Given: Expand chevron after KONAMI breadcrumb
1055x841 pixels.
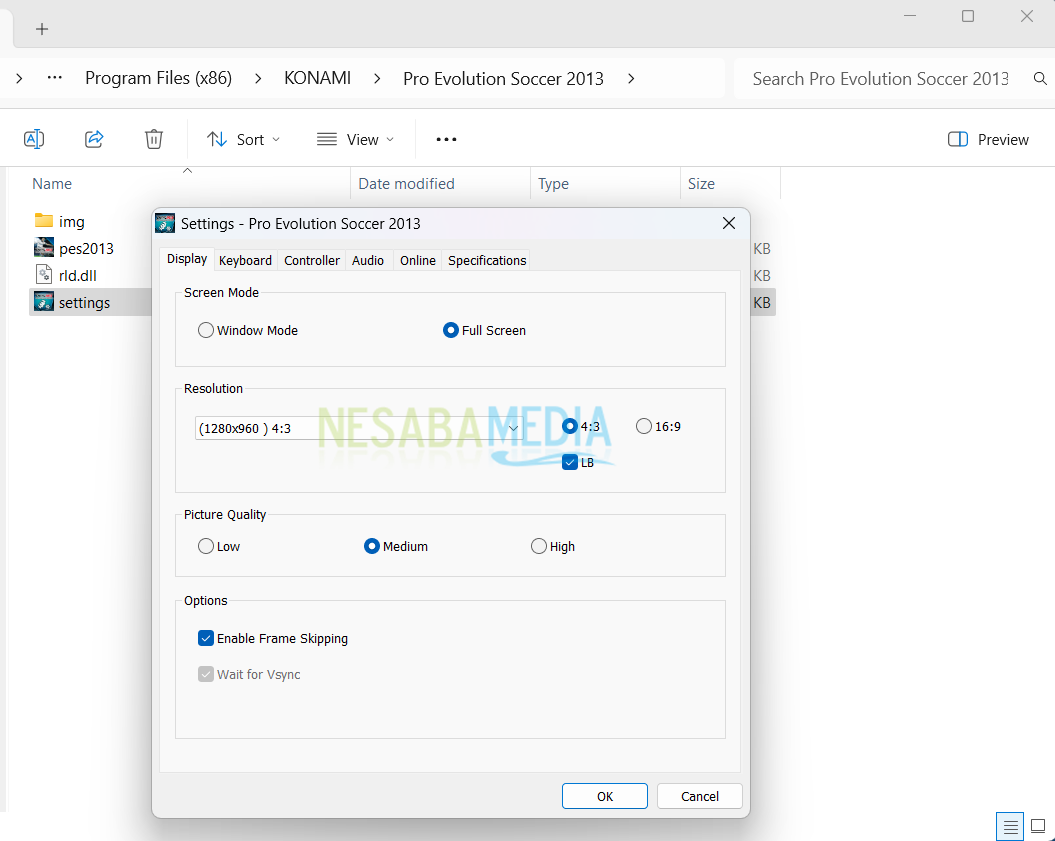Looking at the screenshot, I should point(377,79).
